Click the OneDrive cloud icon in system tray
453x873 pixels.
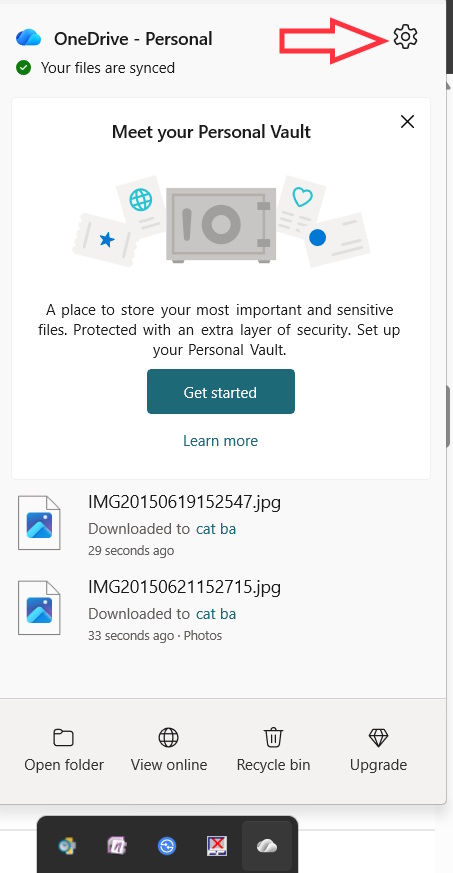(x=267, y=846)
